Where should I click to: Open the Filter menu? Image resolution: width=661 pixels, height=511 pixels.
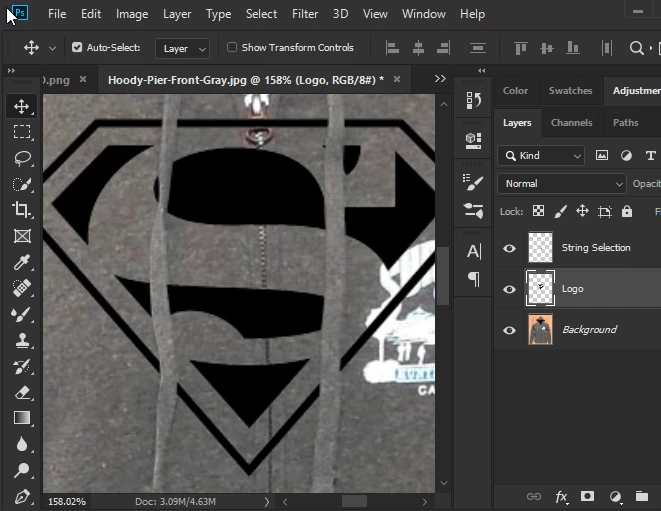pyautogui.click(x=305, y=14)
